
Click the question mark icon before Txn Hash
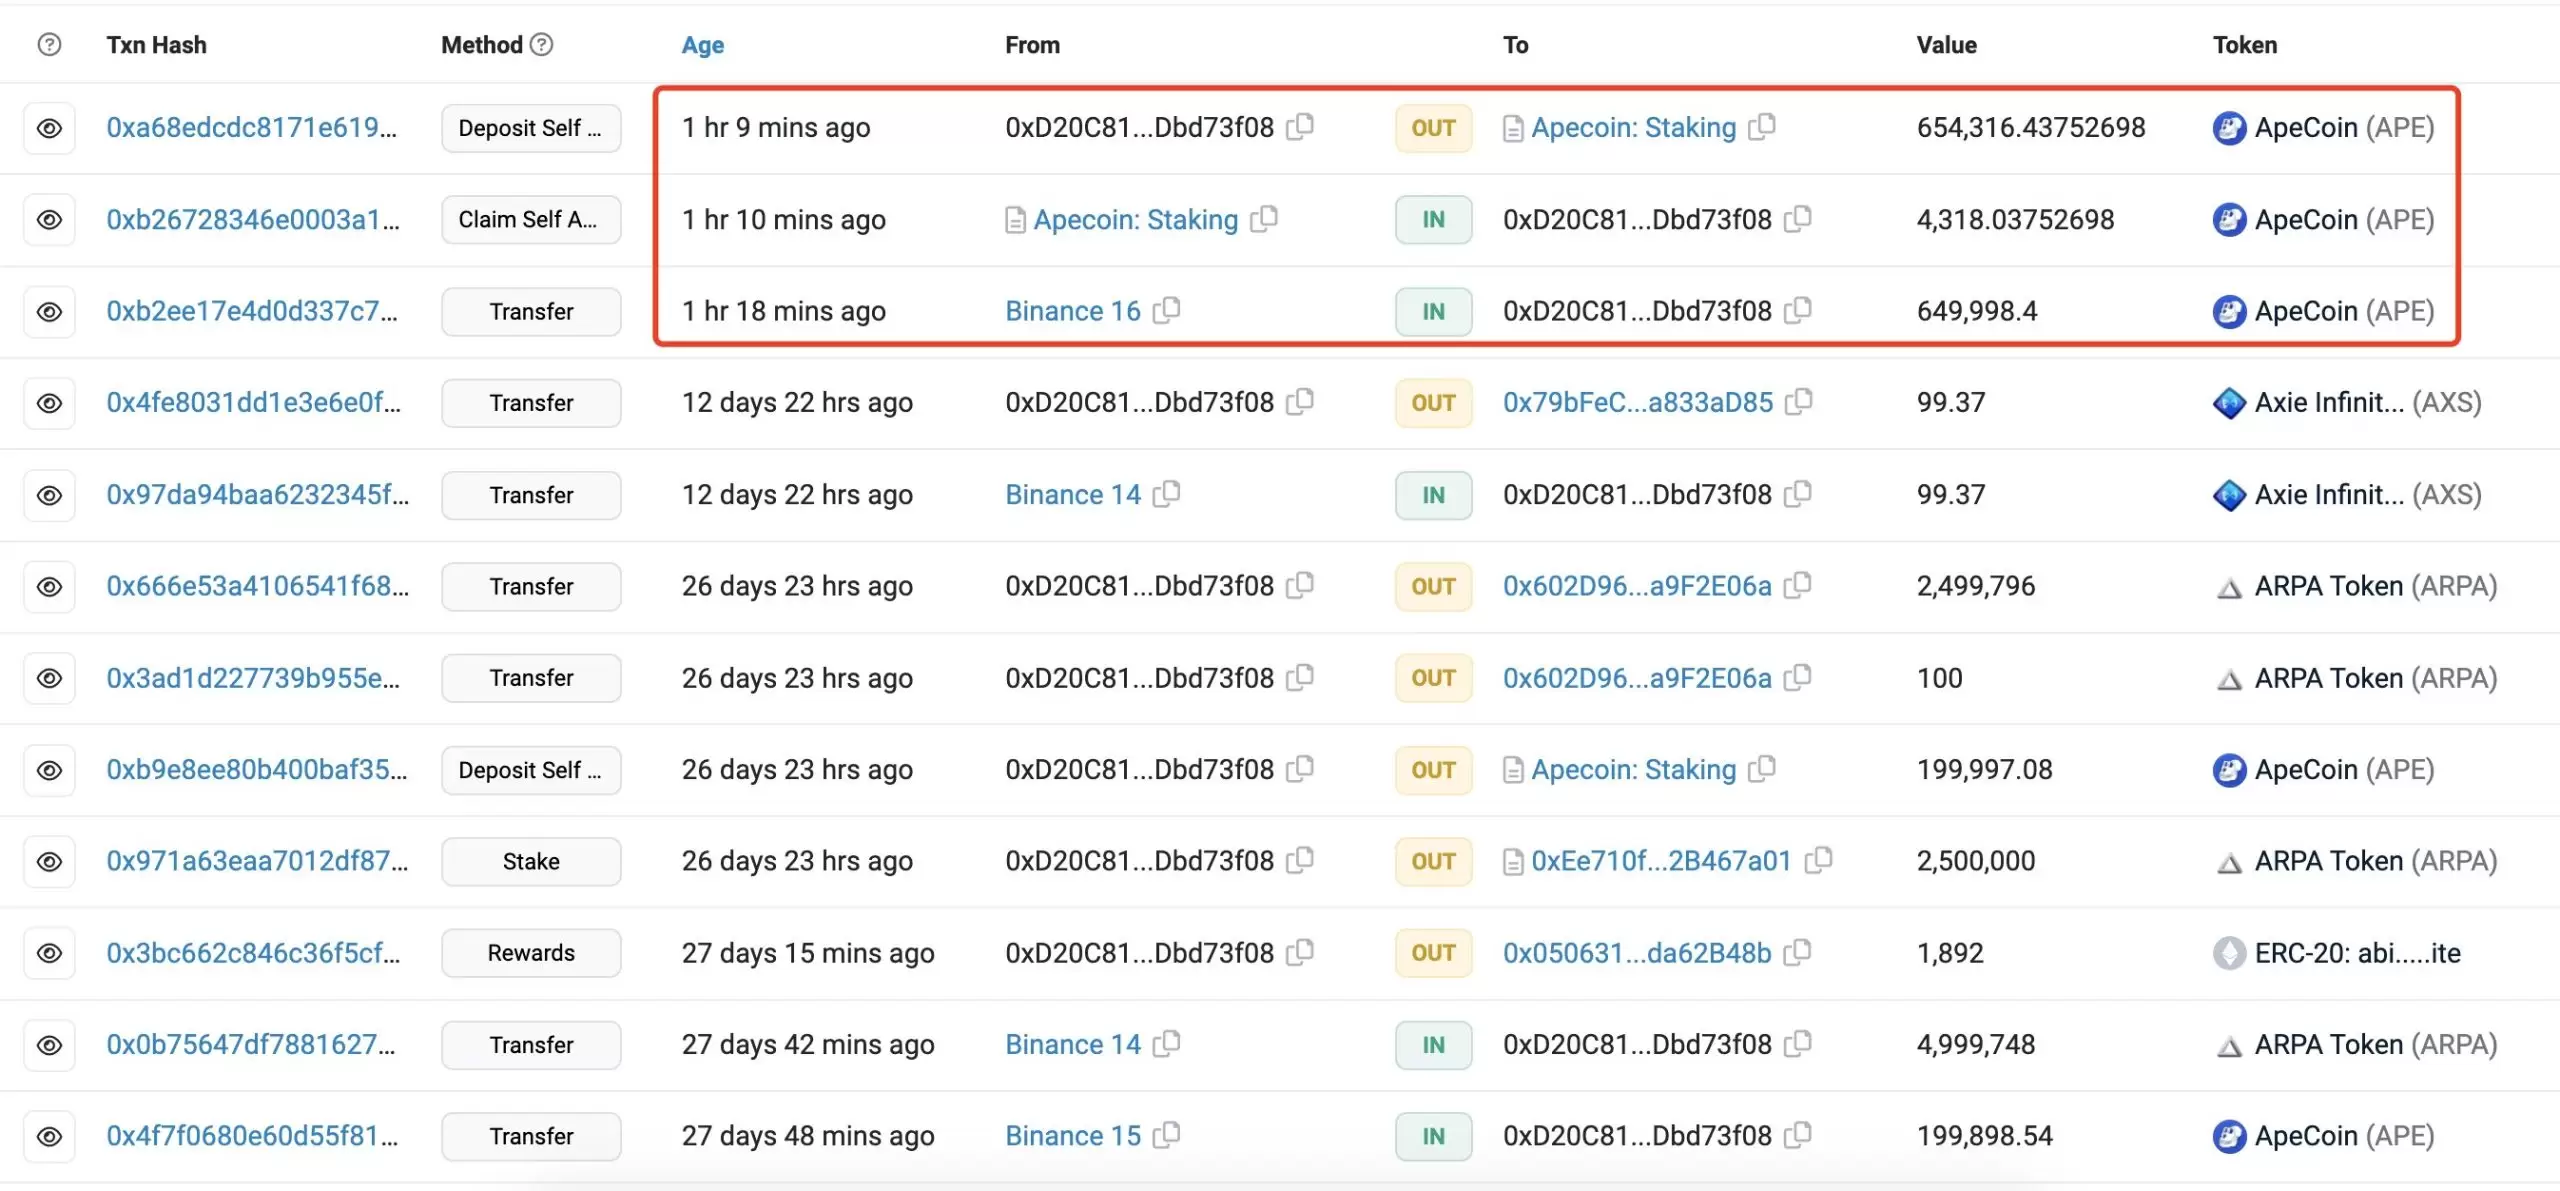click(49, 44)
